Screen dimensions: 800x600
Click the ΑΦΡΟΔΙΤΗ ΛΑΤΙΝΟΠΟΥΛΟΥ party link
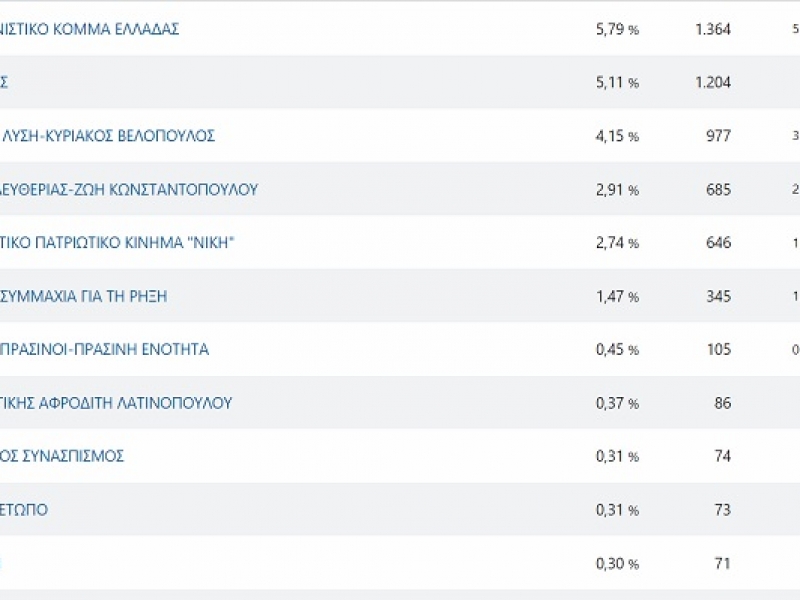[x=116, y=403]
